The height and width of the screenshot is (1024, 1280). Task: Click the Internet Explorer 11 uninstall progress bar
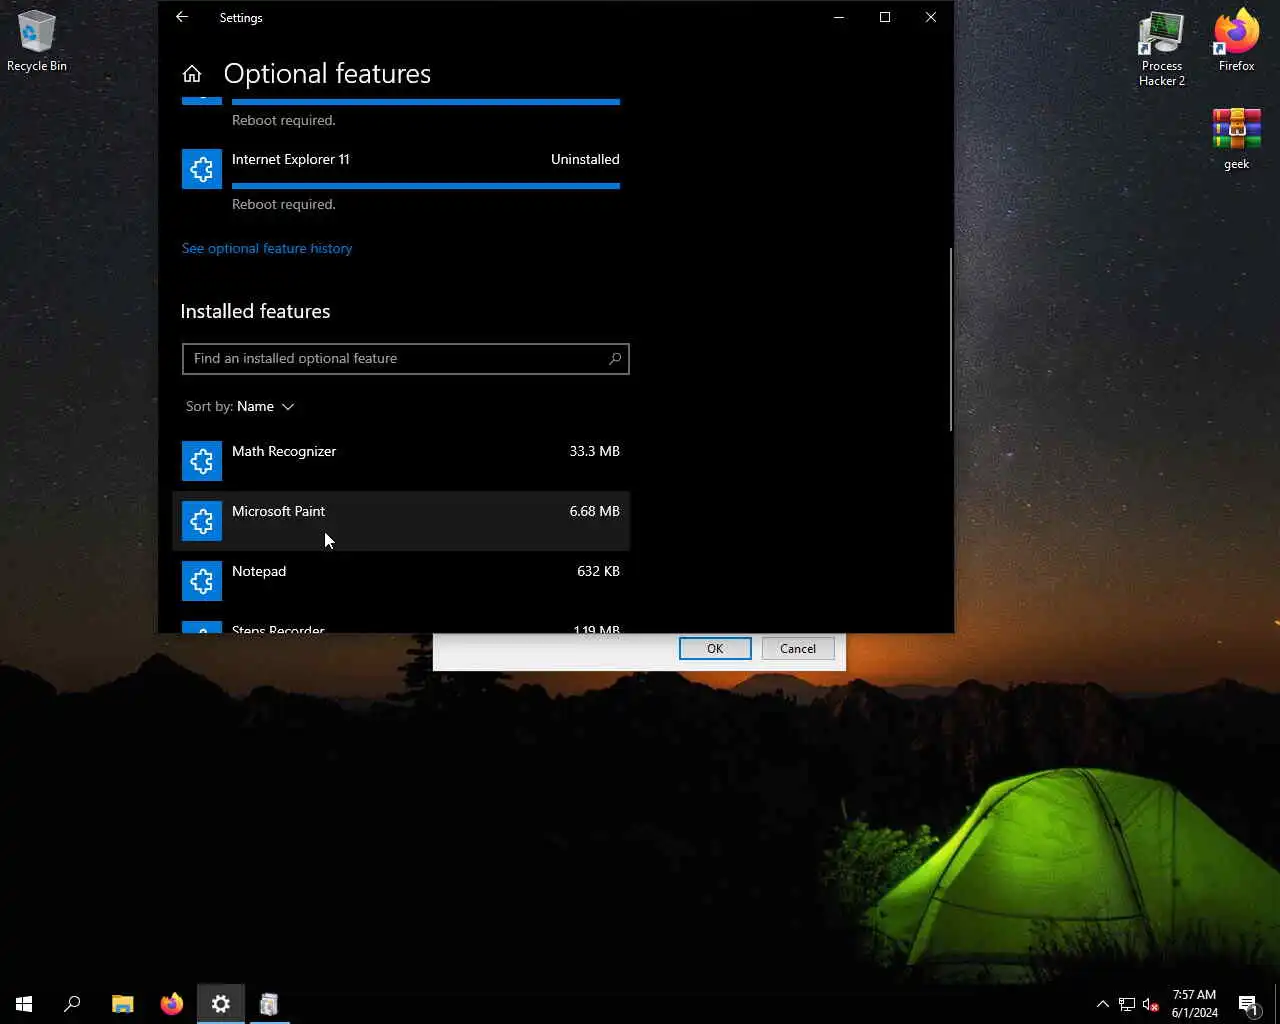[x=426, y=186]
